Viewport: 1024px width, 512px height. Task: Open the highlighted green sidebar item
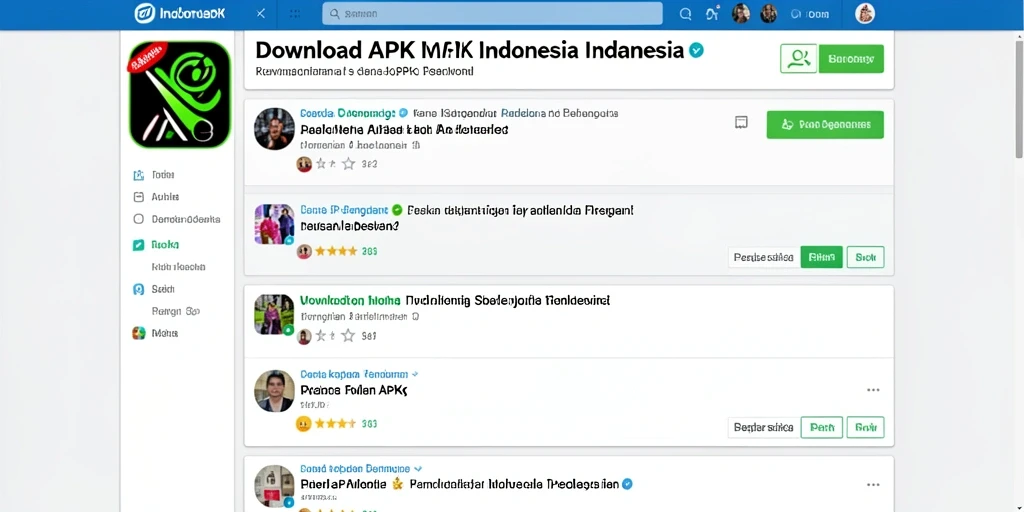coord(156,245)
